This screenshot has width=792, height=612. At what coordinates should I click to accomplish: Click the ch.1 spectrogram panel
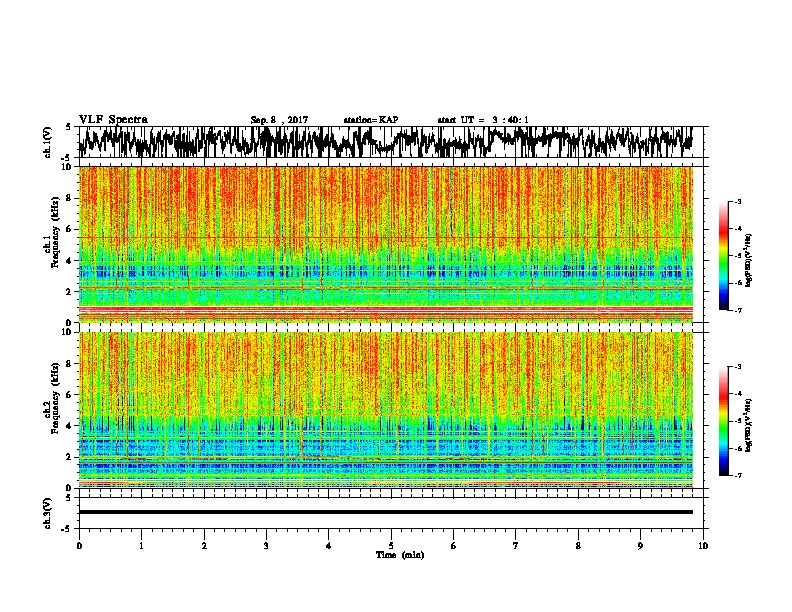pyautogui.click(x=386, y=244)
